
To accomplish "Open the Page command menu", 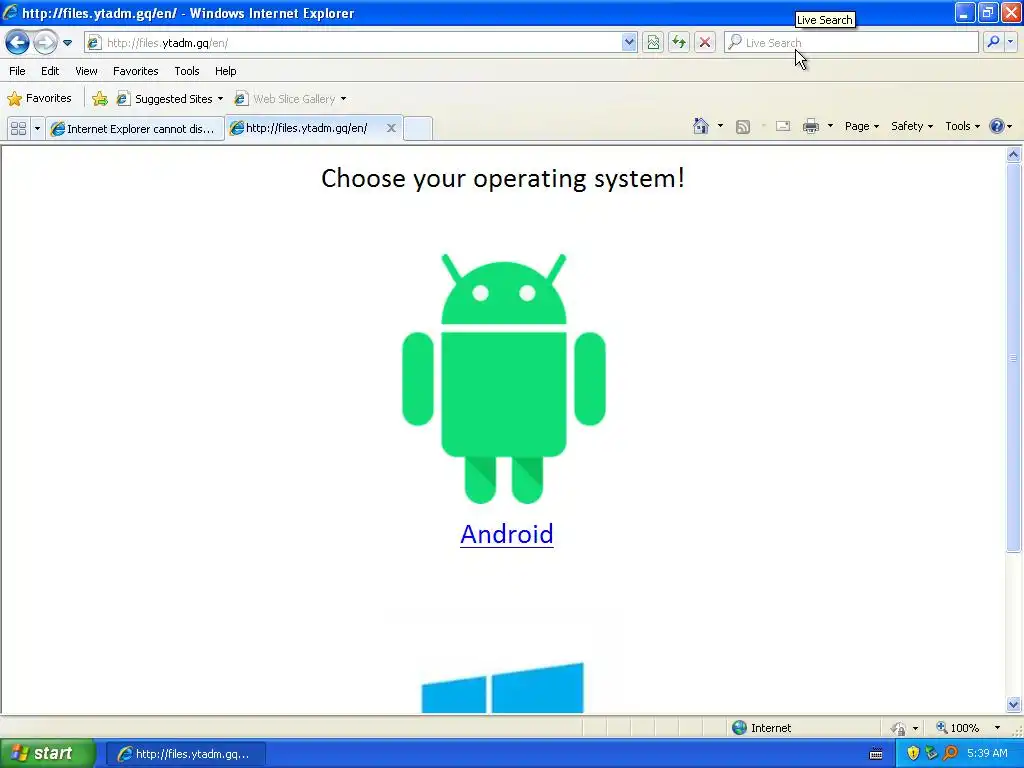I will pos(862,126).
